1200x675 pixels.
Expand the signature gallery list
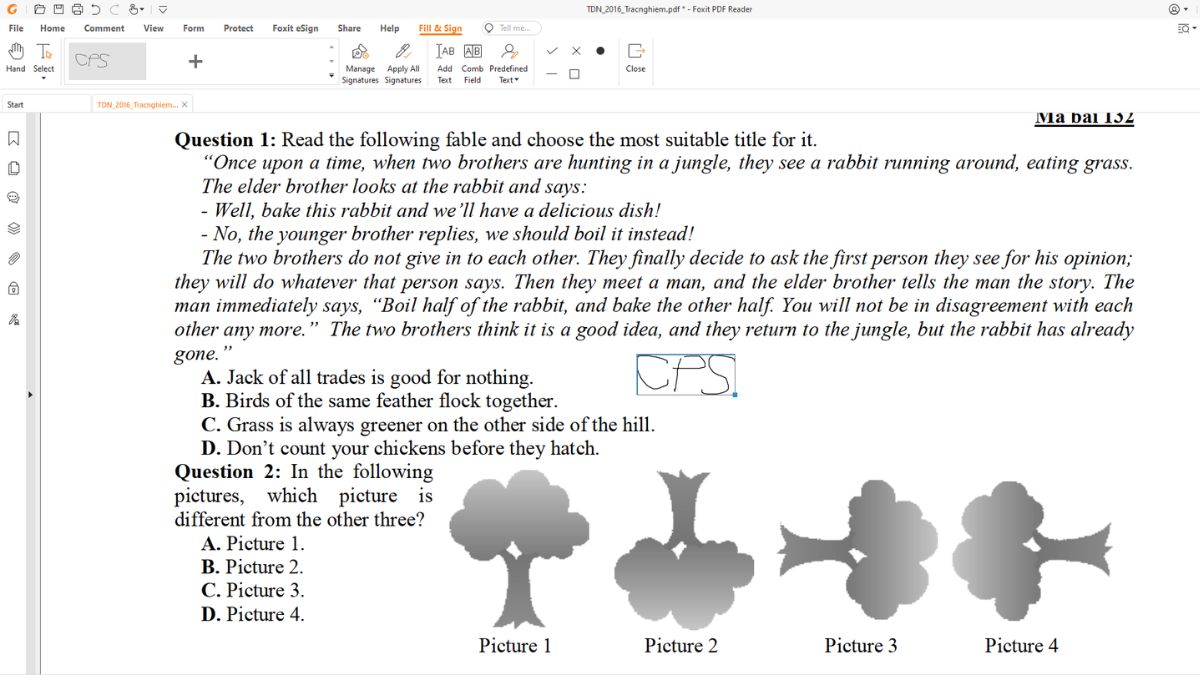click(x=332, y=76)
